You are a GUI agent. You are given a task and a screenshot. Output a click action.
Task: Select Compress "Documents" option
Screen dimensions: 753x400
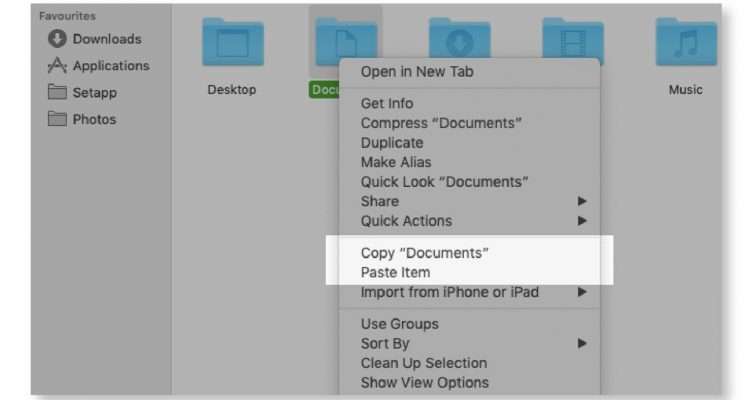point(441,123)
